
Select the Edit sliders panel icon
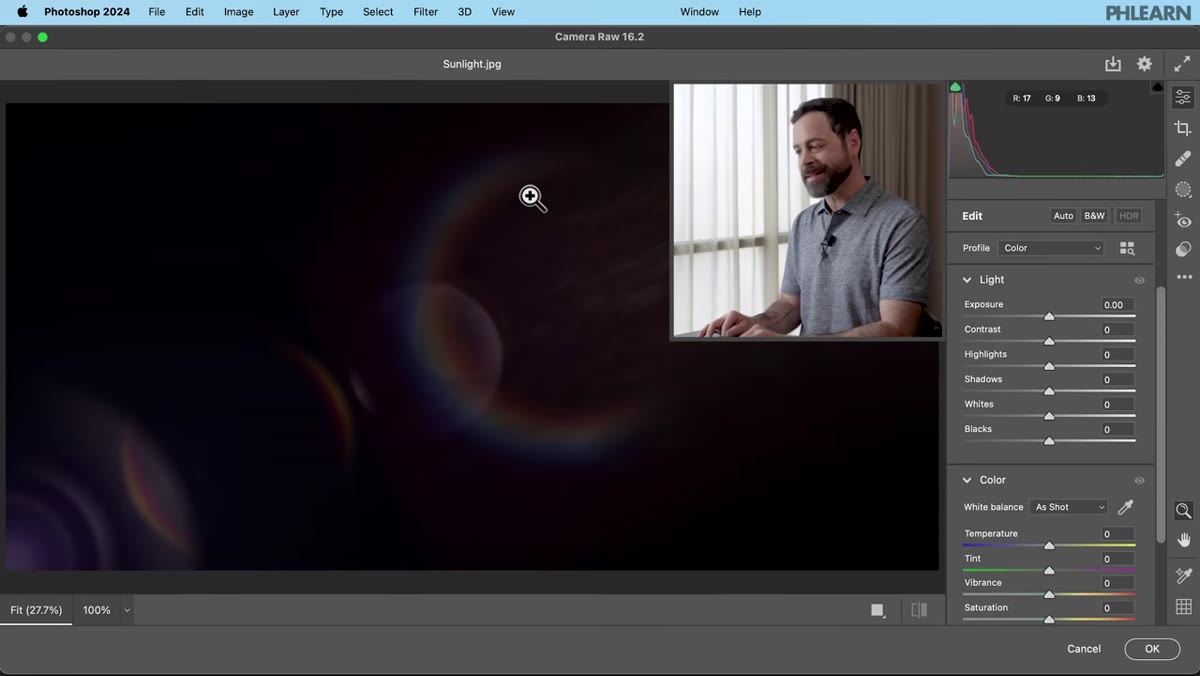(x=1183, y=97)
